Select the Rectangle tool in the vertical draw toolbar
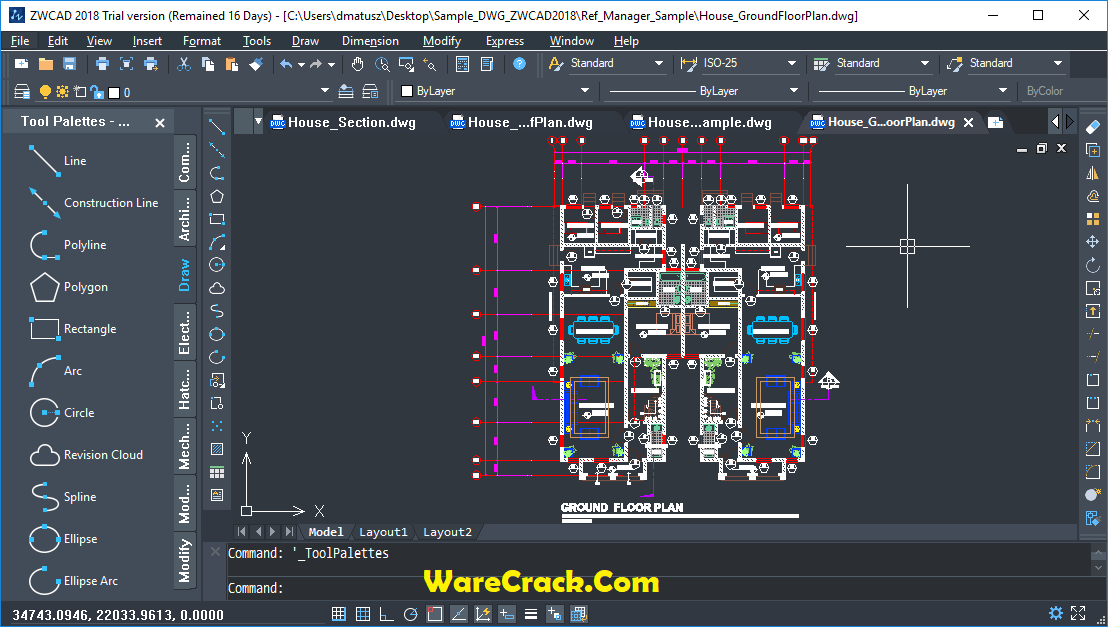The width and height of the screenshot is (1108, 627). (217, 219)
